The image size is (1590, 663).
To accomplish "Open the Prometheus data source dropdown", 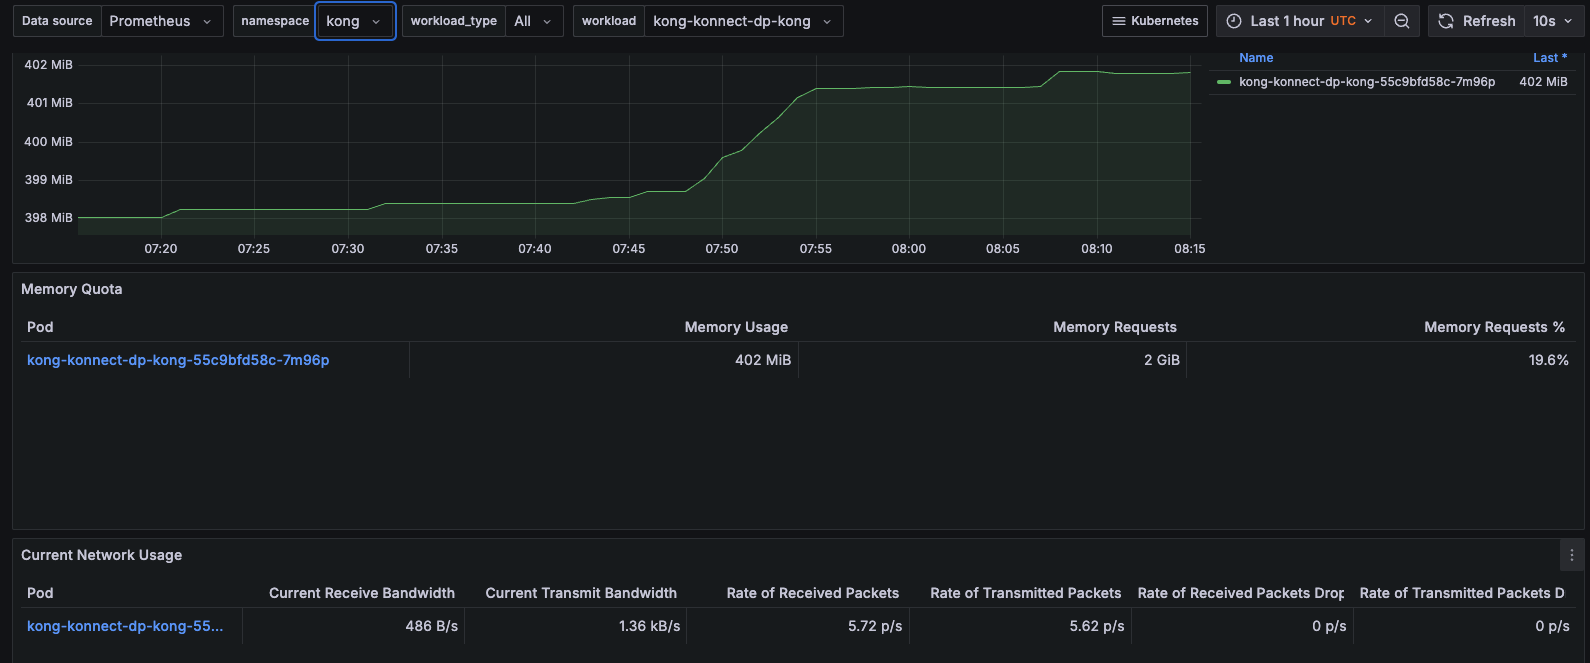I will click(x=162, y=21).
